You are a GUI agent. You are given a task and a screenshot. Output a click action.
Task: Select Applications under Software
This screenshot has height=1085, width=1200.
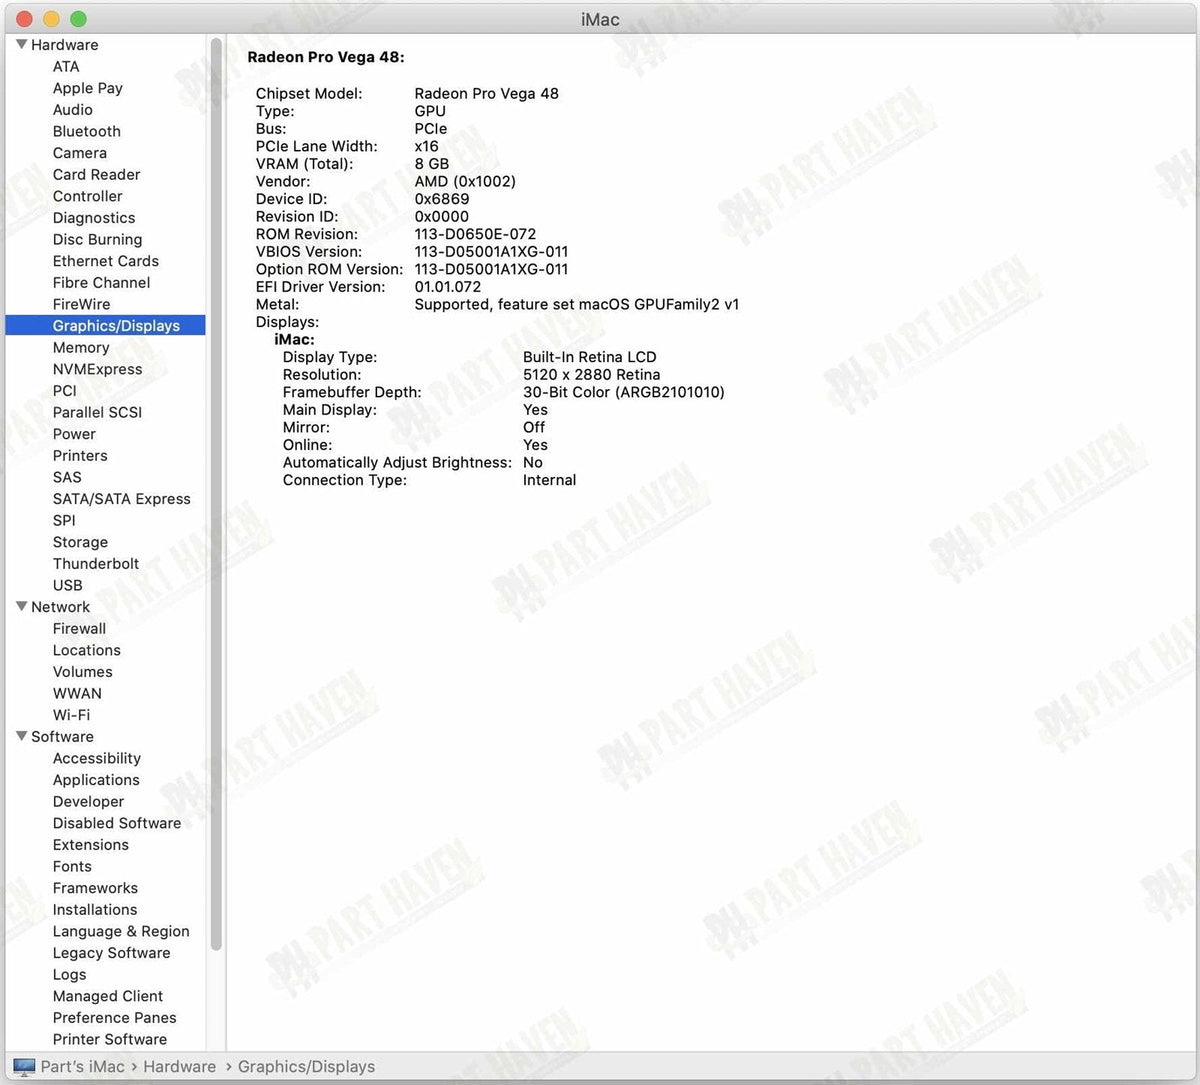coord(96,780)
